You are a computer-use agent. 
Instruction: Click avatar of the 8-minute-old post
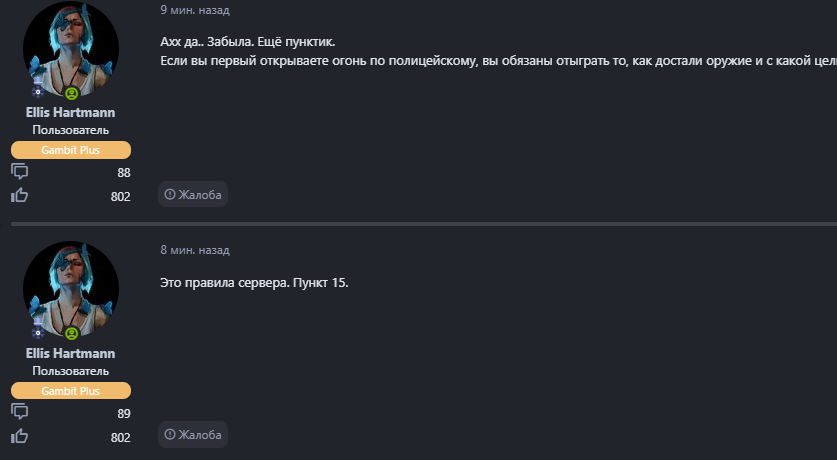[71, 288]
